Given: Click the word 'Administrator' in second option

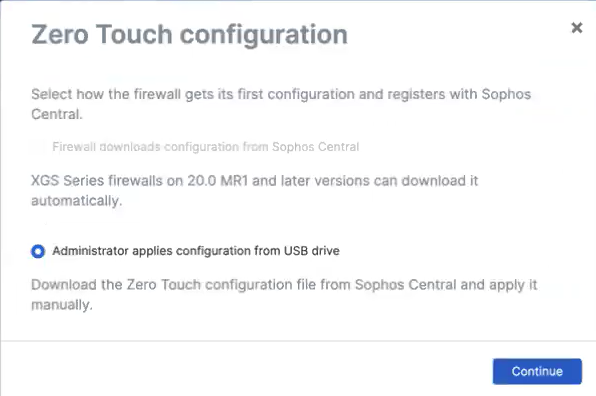Looking at the screenshot, I should [90, 251].
